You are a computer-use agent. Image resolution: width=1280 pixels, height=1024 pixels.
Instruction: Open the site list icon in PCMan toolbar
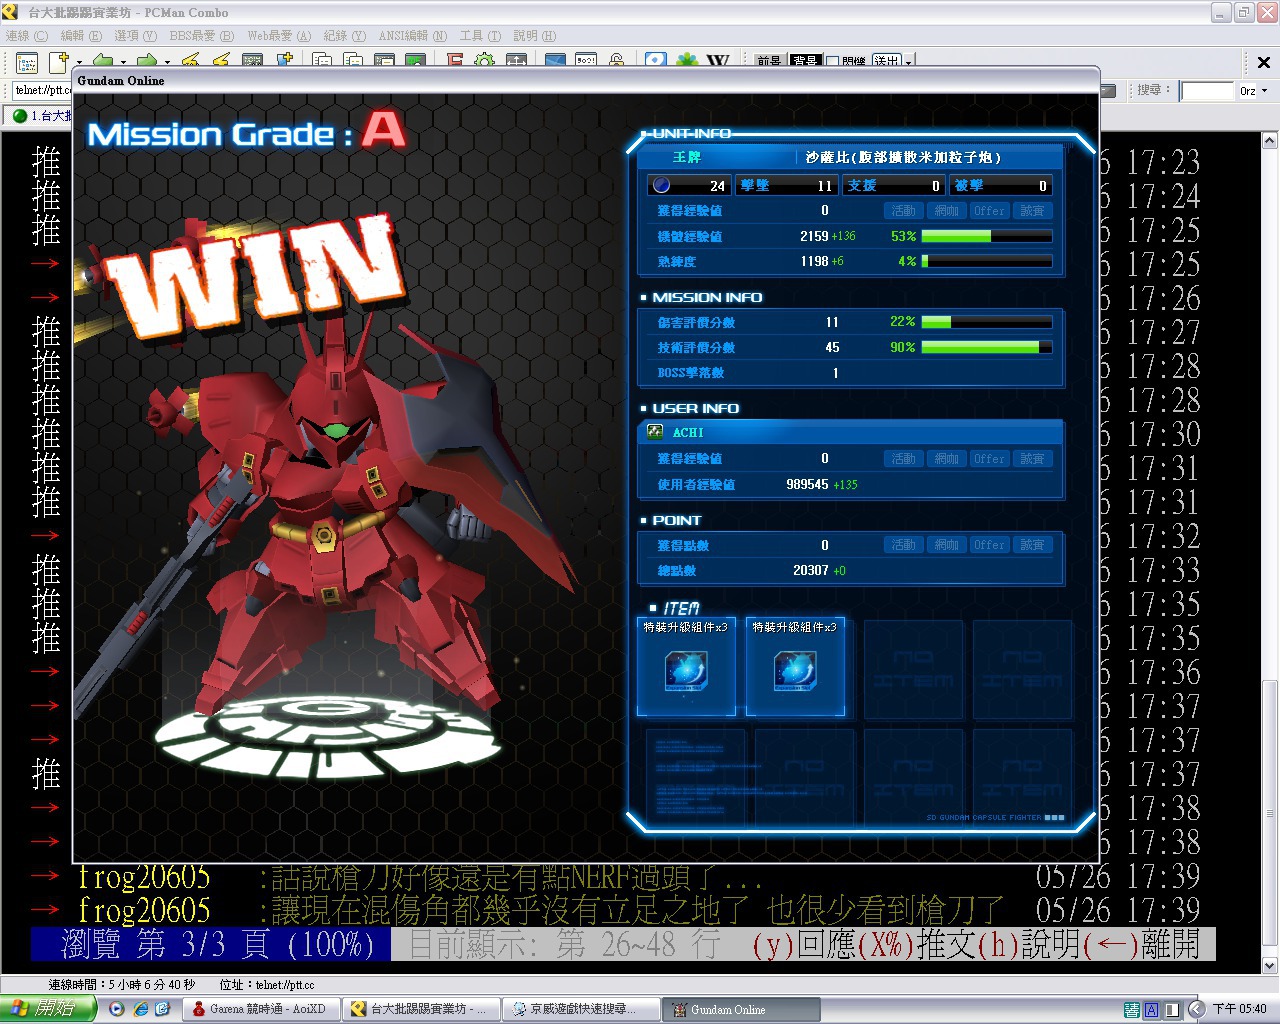point(27,62)
